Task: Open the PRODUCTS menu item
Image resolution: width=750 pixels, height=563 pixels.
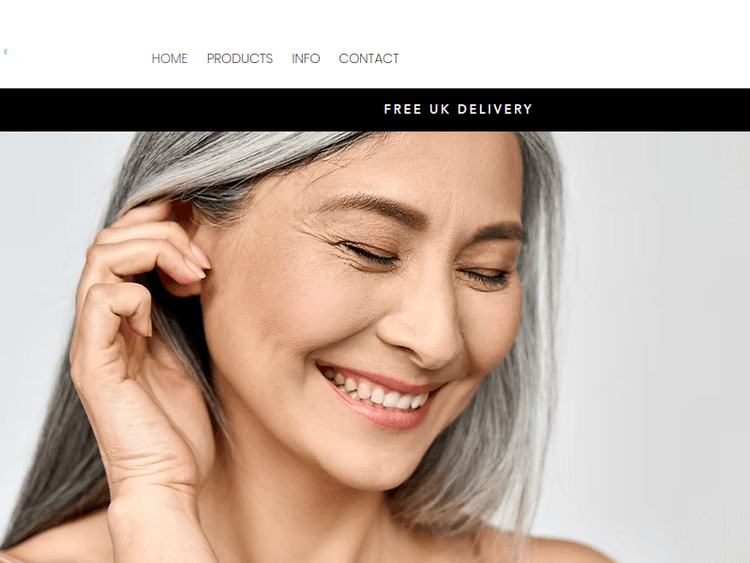Action: [240, 58]
